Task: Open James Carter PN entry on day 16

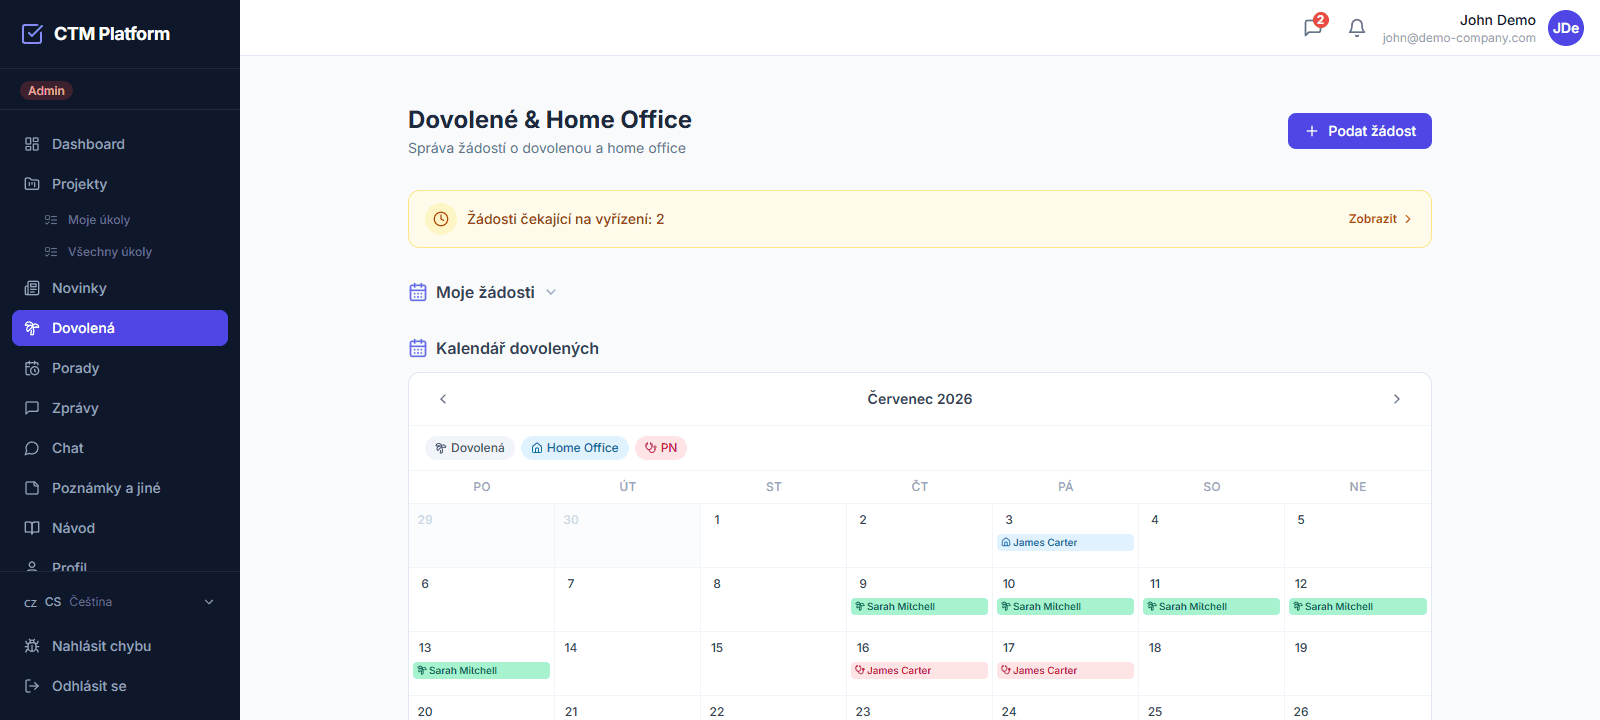Action: click(x=920, y=671)
